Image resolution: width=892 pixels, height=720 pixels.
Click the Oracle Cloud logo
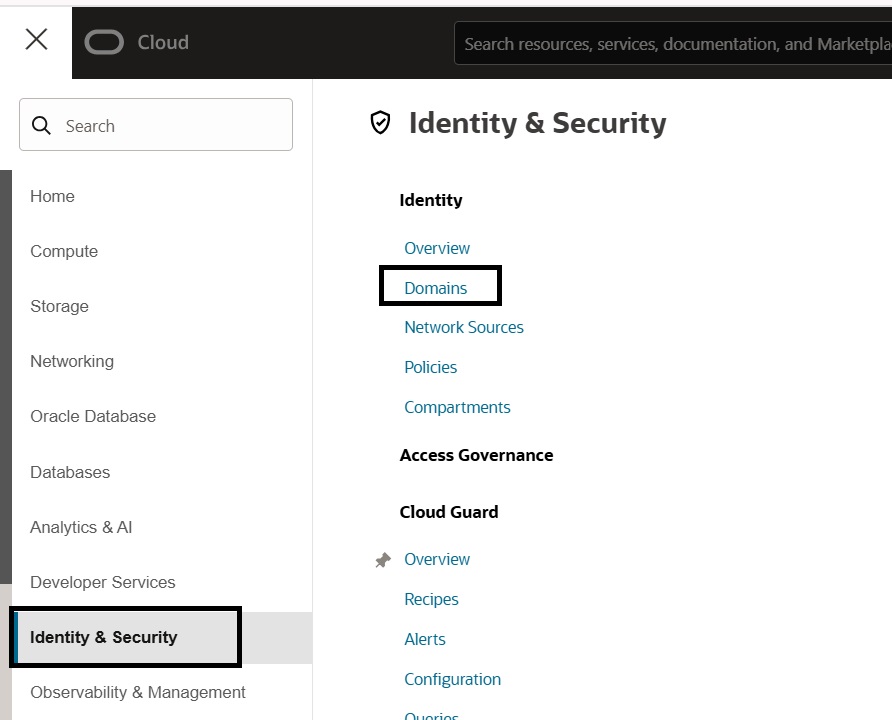(136, 42)
